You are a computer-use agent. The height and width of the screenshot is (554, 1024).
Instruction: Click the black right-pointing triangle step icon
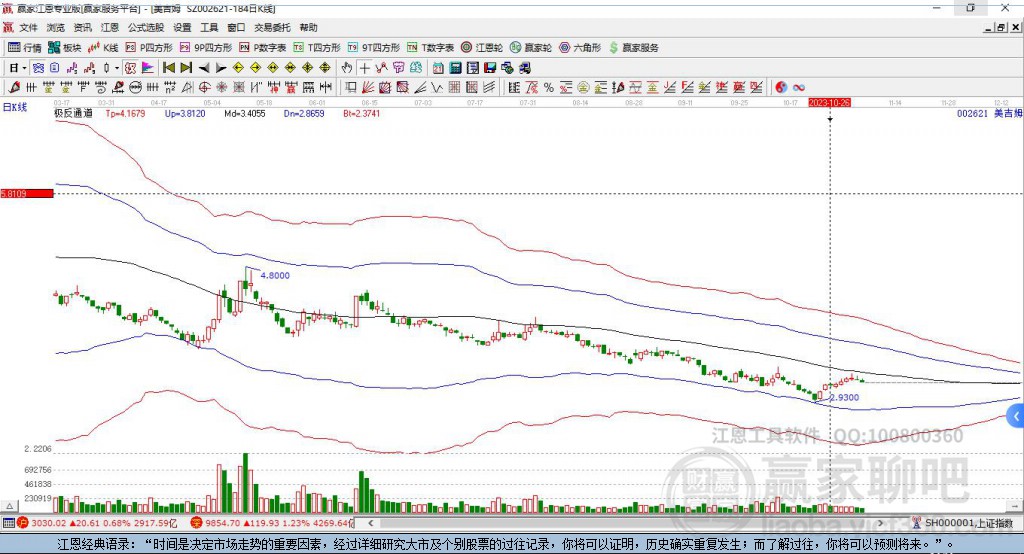tap(221, 68)
